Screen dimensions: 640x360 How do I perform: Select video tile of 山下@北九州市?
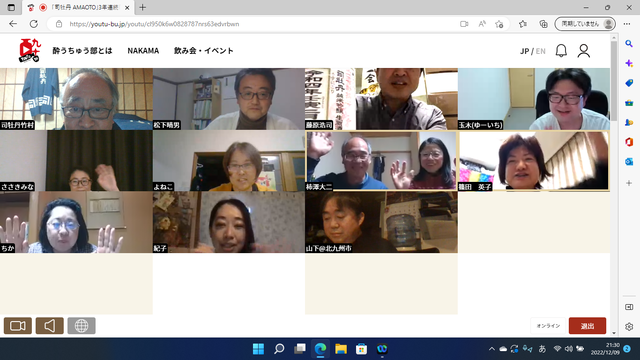[381, 222]
